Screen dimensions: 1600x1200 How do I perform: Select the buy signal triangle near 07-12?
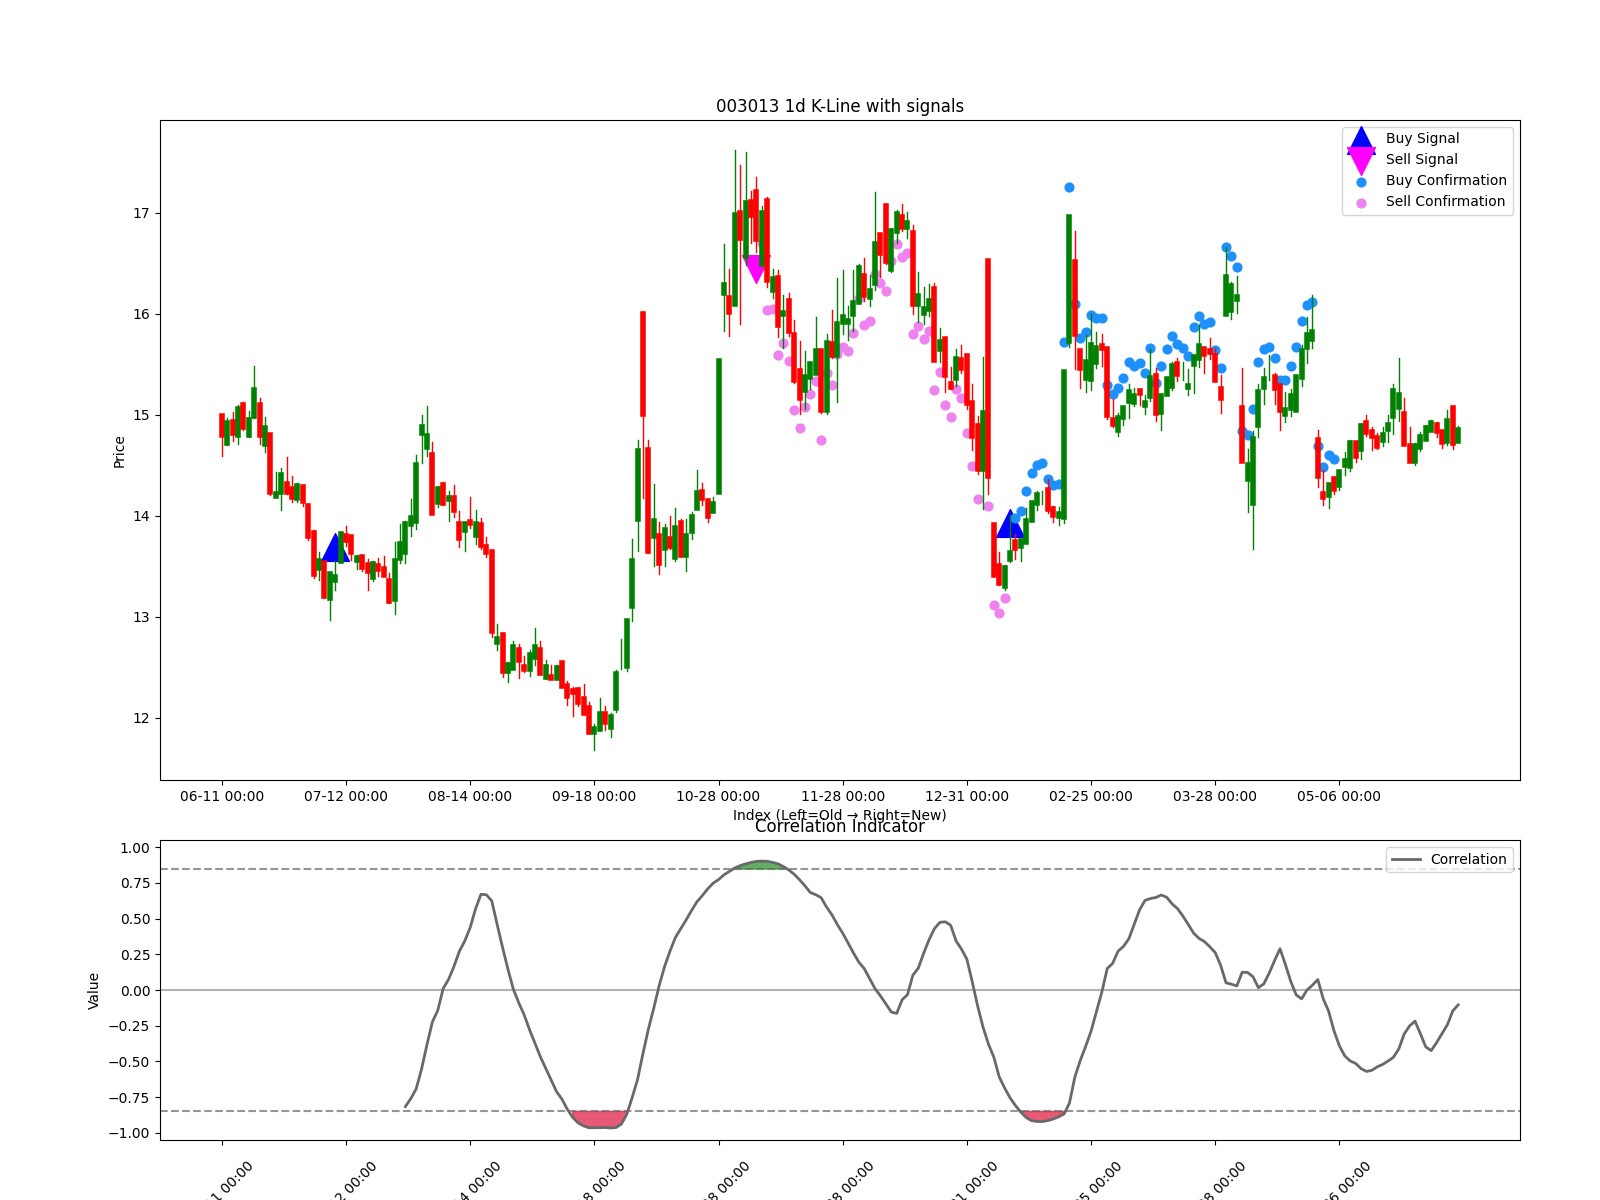pyautogui.click(x=336, y=547)
